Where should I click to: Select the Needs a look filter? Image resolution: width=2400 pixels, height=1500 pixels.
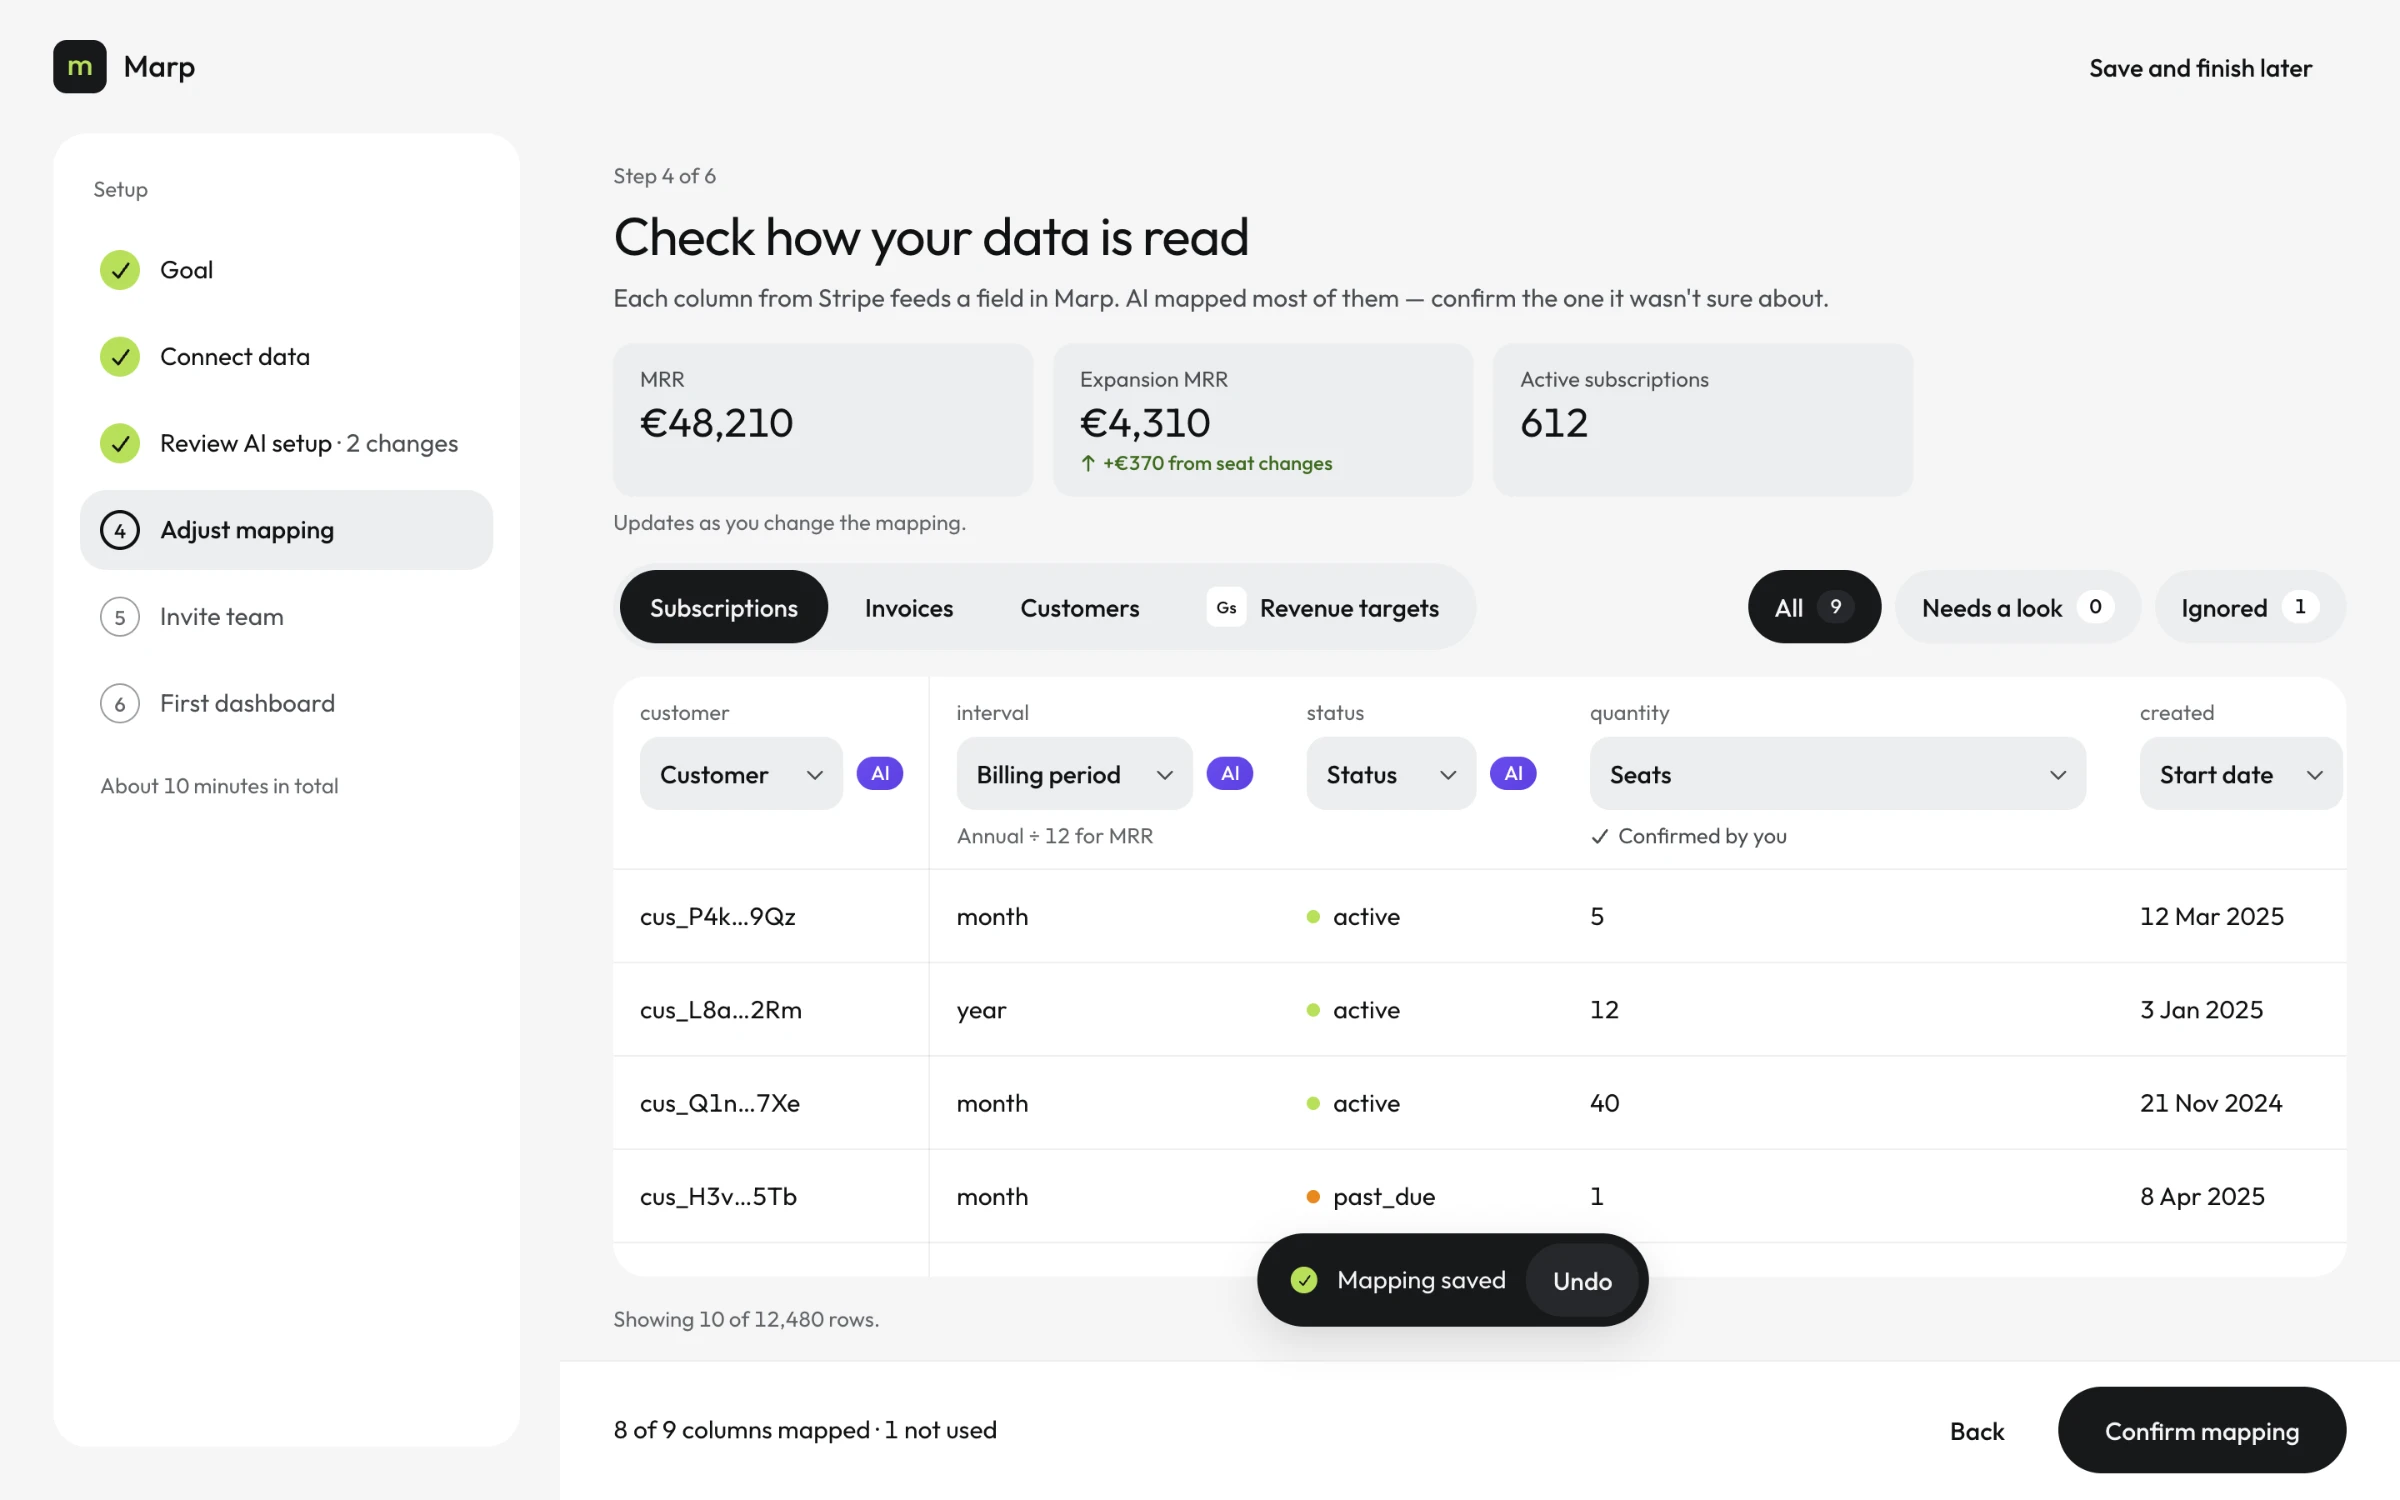click(x=2018, y=607)
